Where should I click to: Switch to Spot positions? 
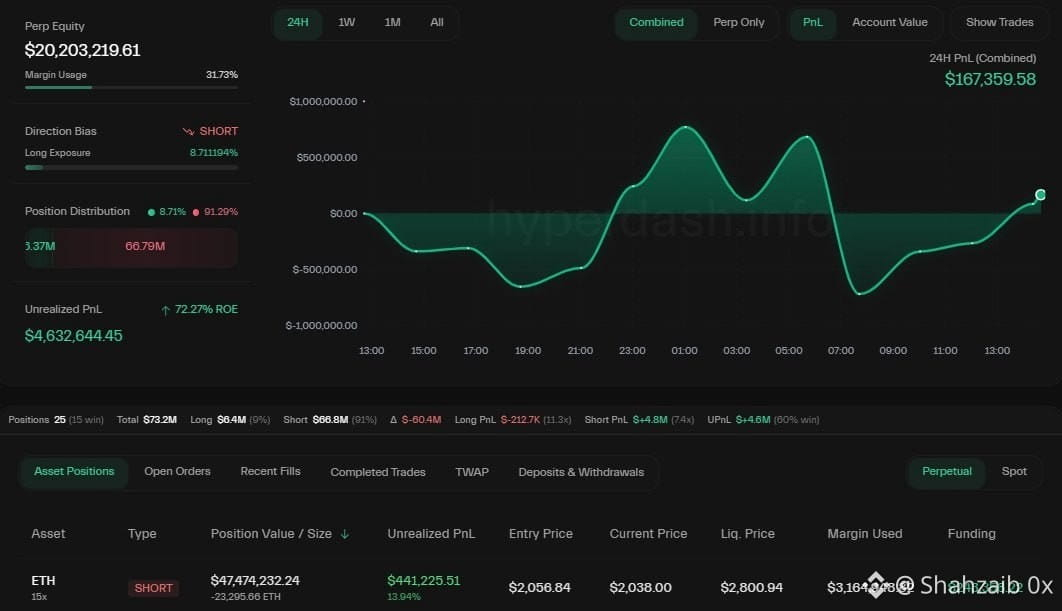[x=1014, y=471]
